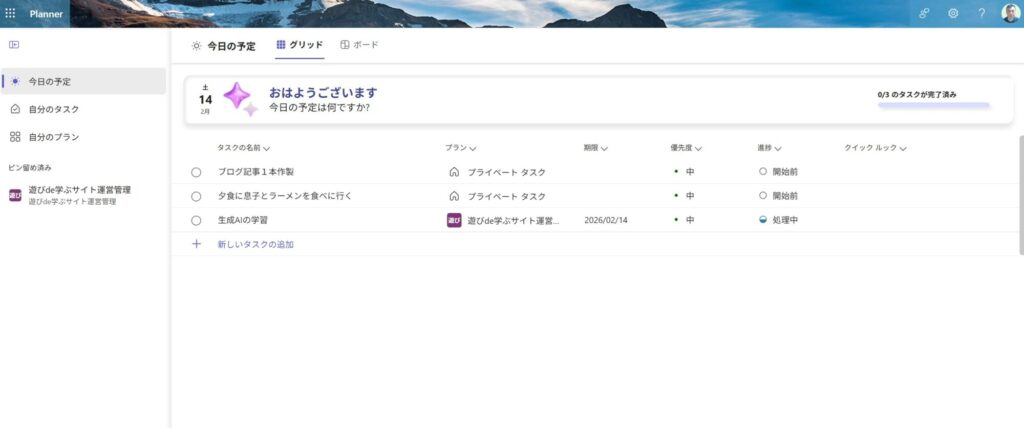1024x428 pixels.
Task: Open the app launcher waffle icon
Action: [11, 13]
